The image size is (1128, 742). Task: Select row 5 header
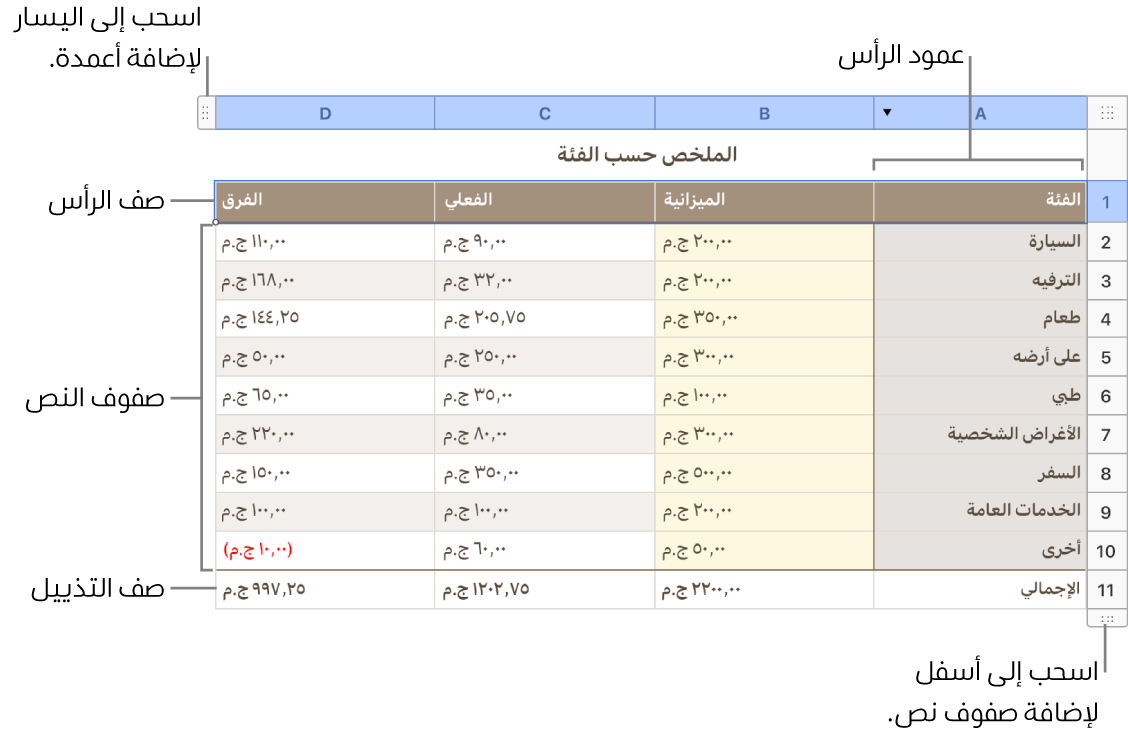[1107, 356]
